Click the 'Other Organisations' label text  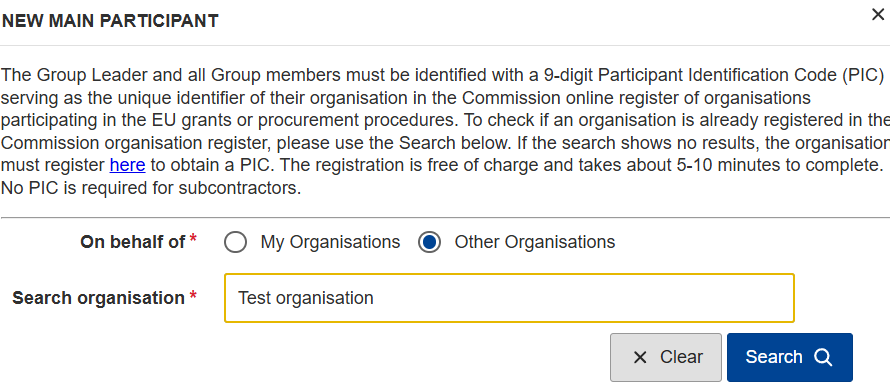point(535,242)
